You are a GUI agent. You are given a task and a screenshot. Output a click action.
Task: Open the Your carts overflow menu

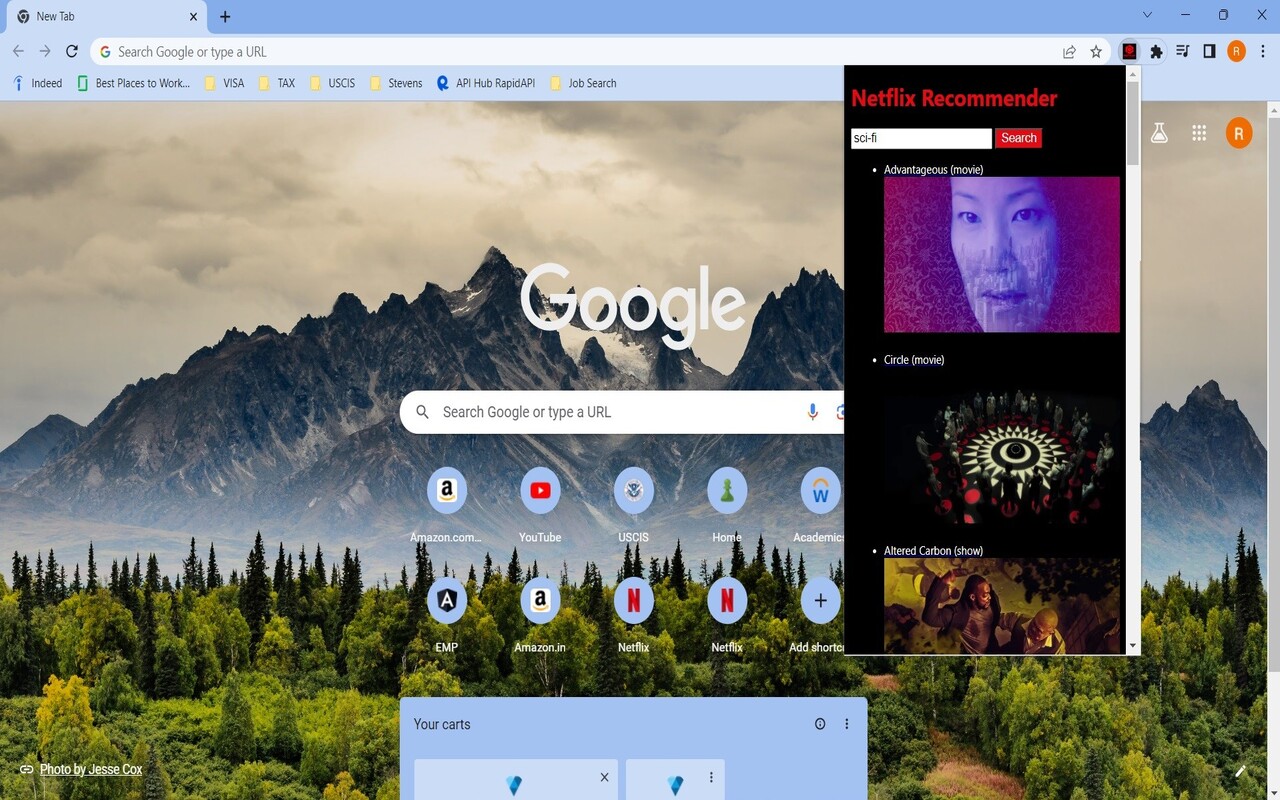click(x=847, y=723)
